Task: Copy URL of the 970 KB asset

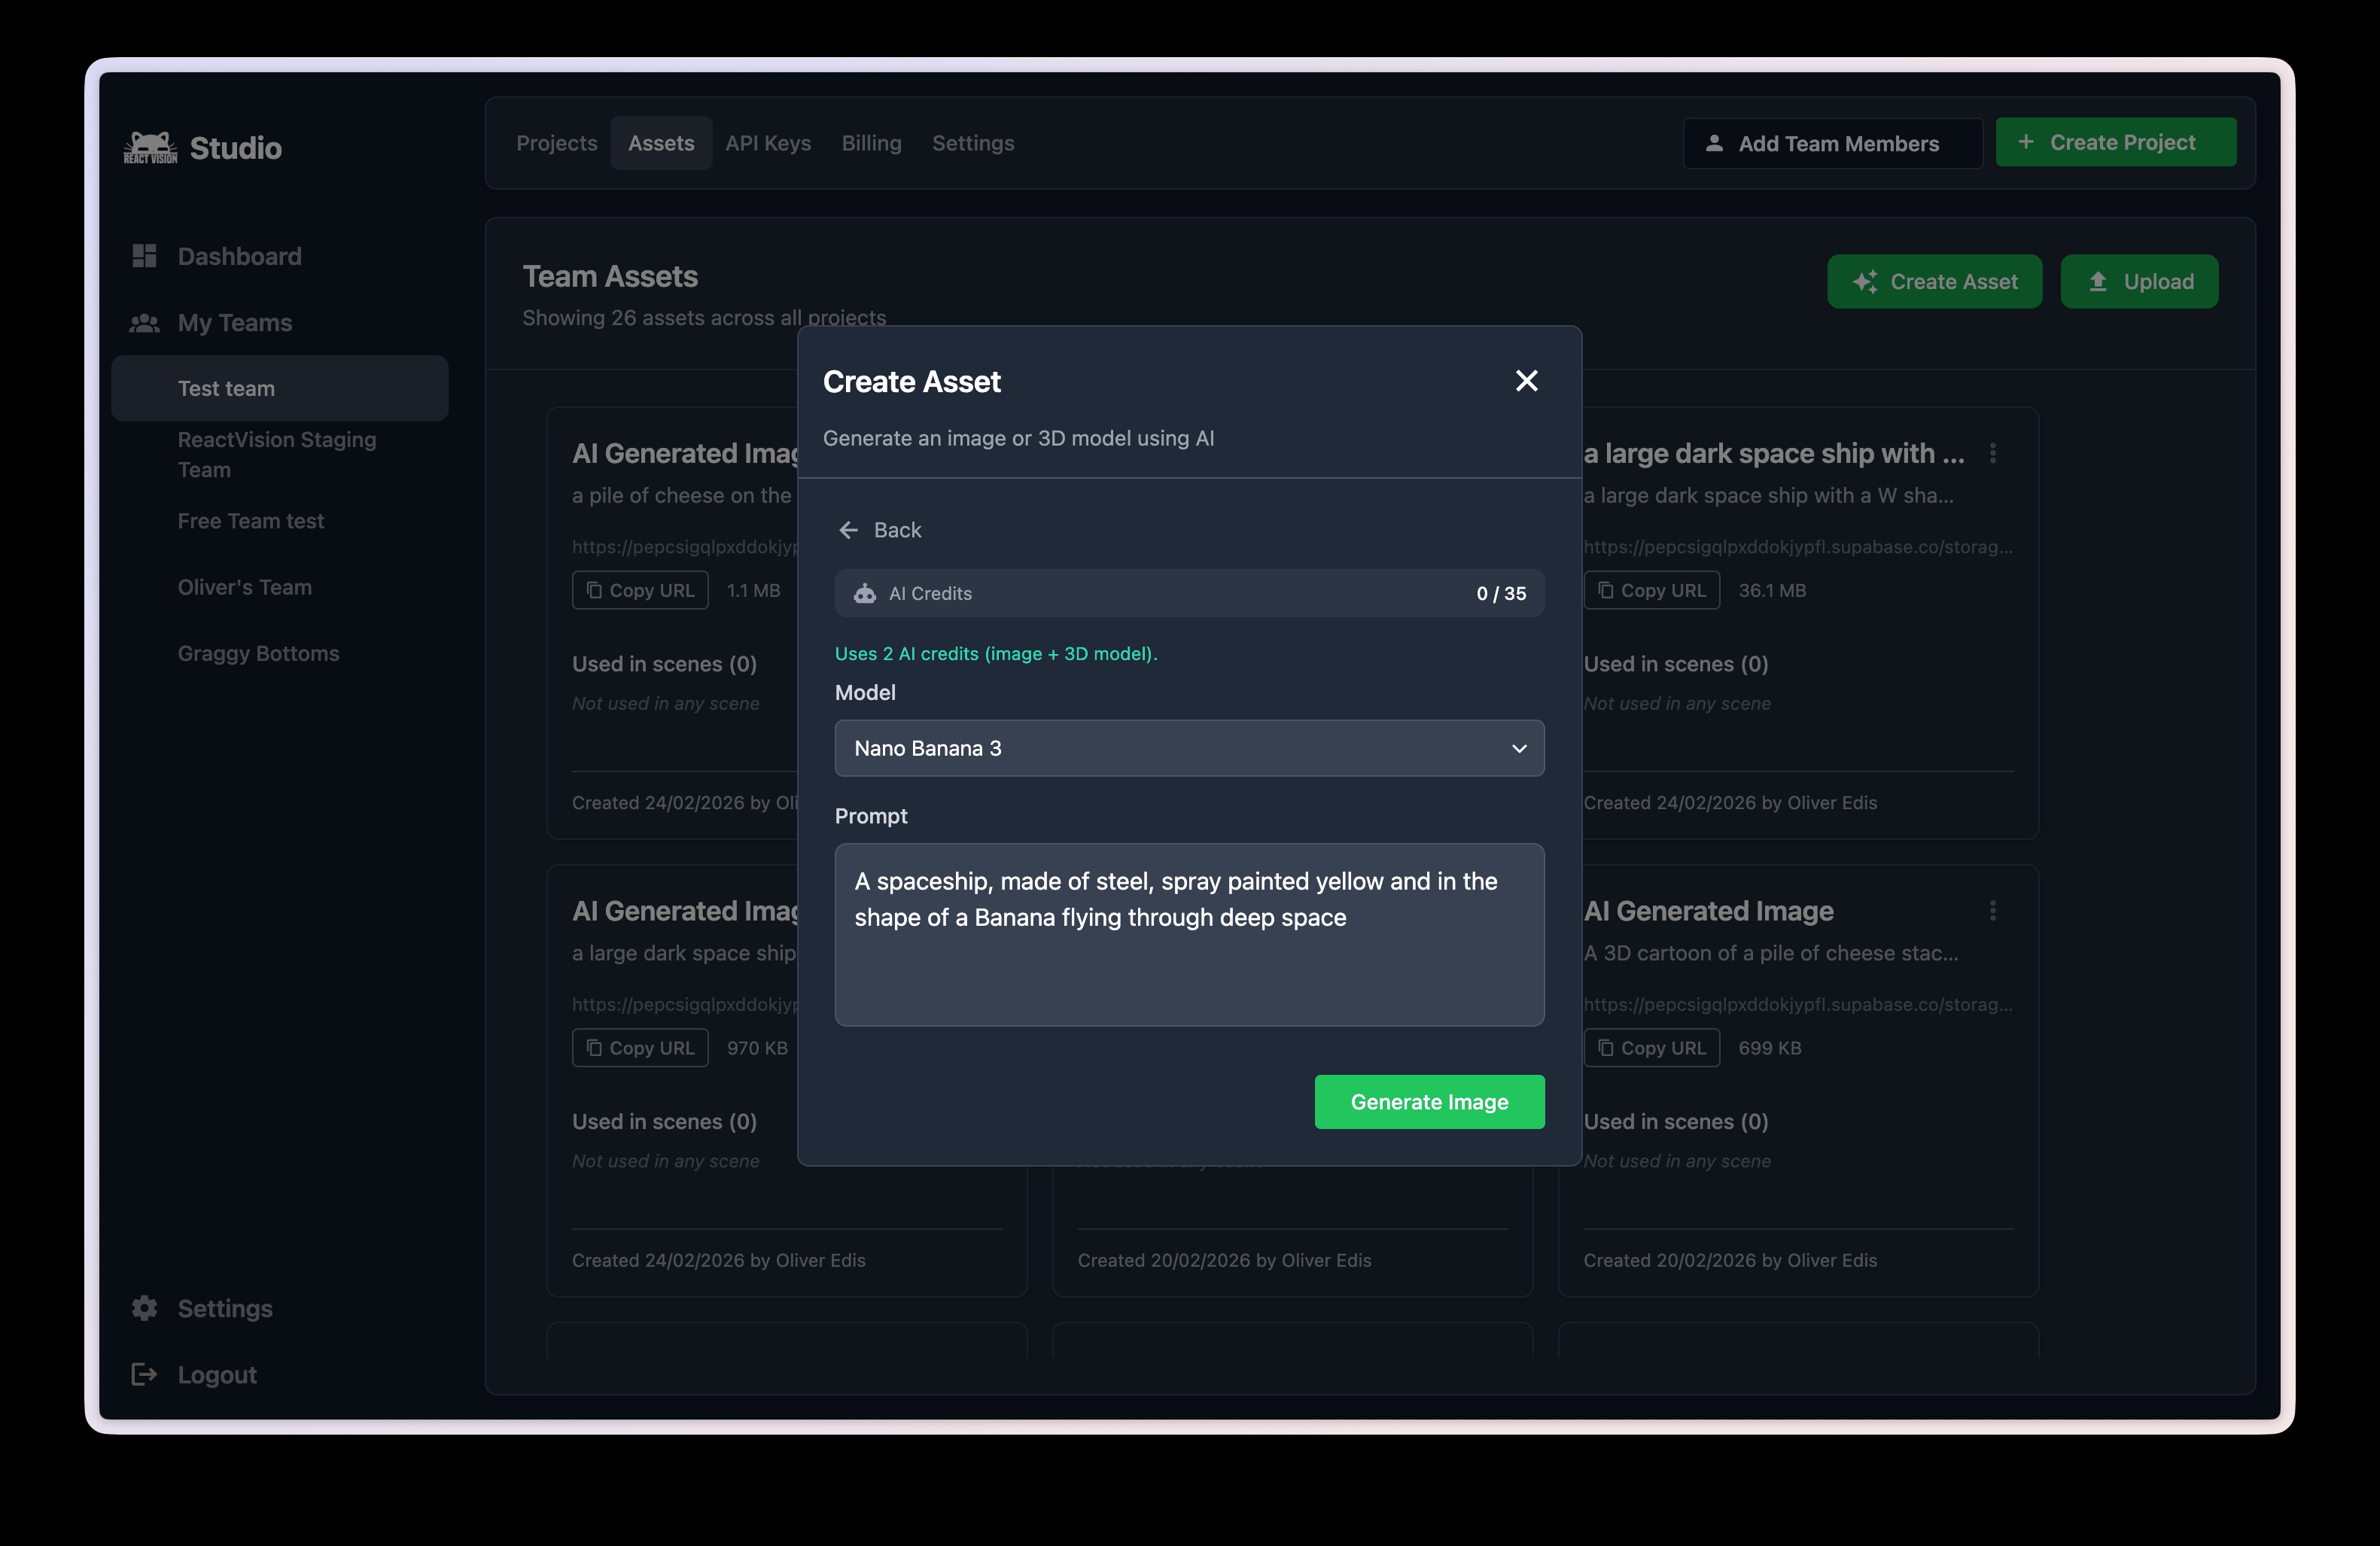Action: [x=640, y=1048]
